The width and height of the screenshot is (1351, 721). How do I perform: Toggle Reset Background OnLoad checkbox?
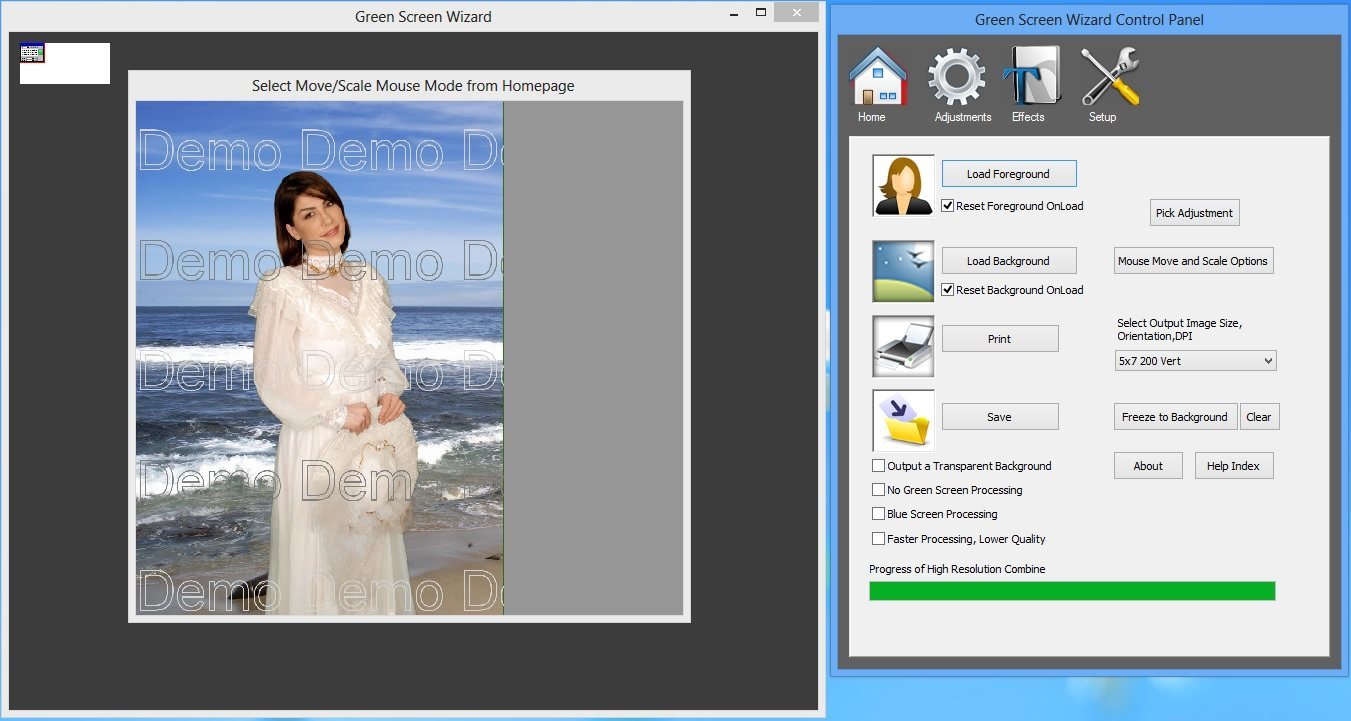click(x=948, y=290)
